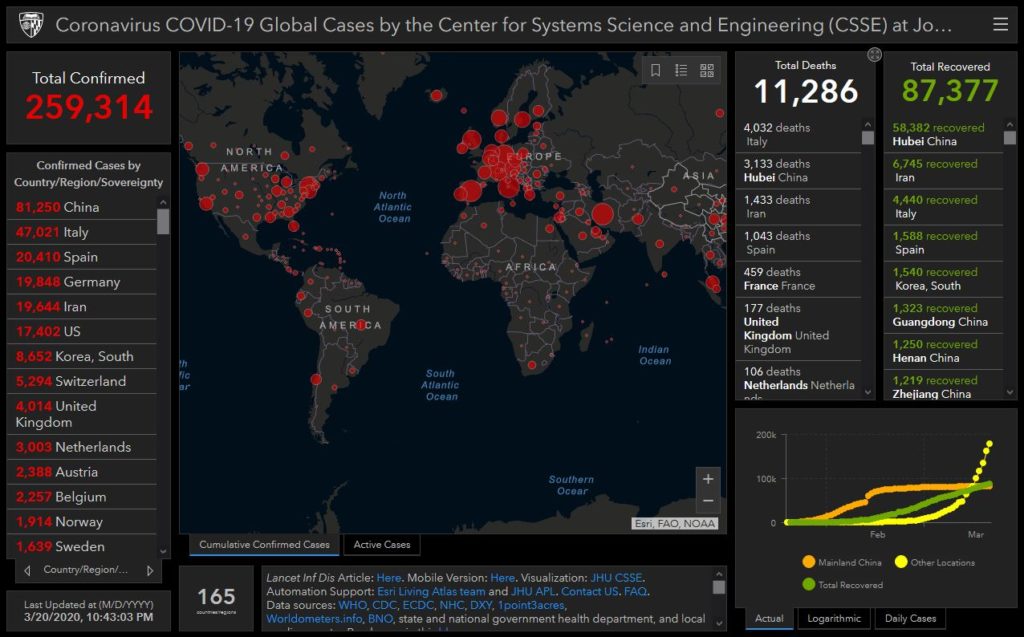Click the Total Recovered list scrollbar thumb

[x=1010, y=138]
